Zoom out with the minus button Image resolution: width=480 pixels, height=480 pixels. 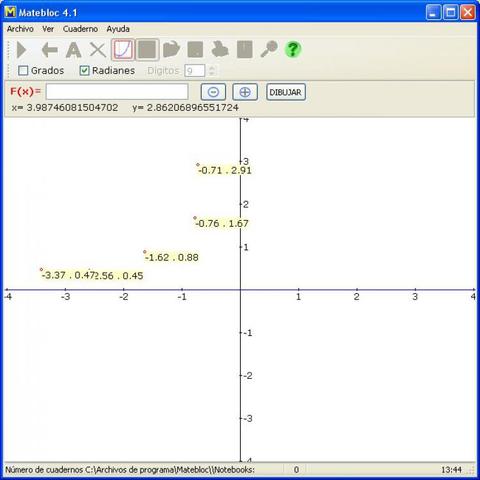pyautogui.click(x=213, y=92)
